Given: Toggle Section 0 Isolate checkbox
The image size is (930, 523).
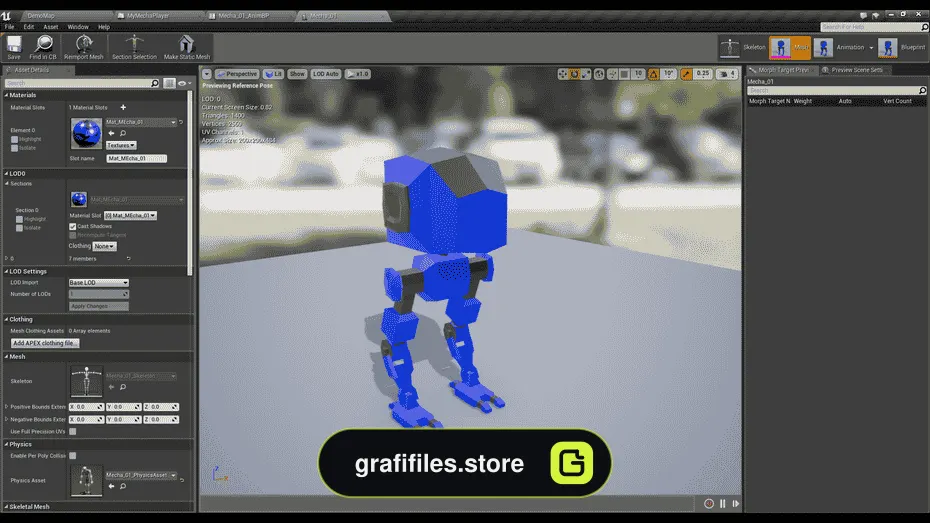Looking at the screenshot, I should (19, 228).
